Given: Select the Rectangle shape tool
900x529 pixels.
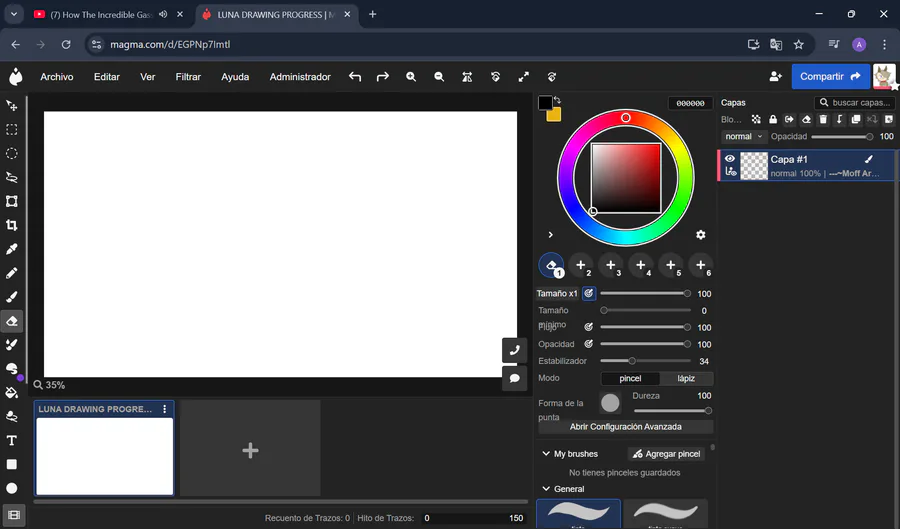Looking at the screenshot, I should [x=11, y=464].
